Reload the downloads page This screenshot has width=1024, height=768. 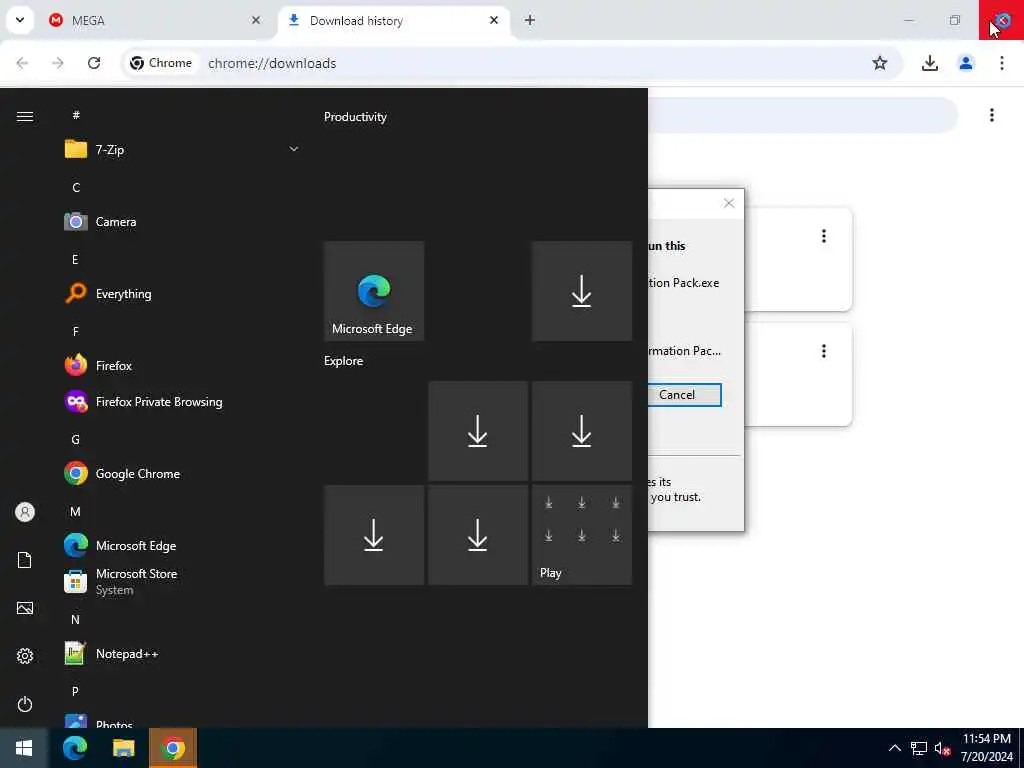(94, 63)
